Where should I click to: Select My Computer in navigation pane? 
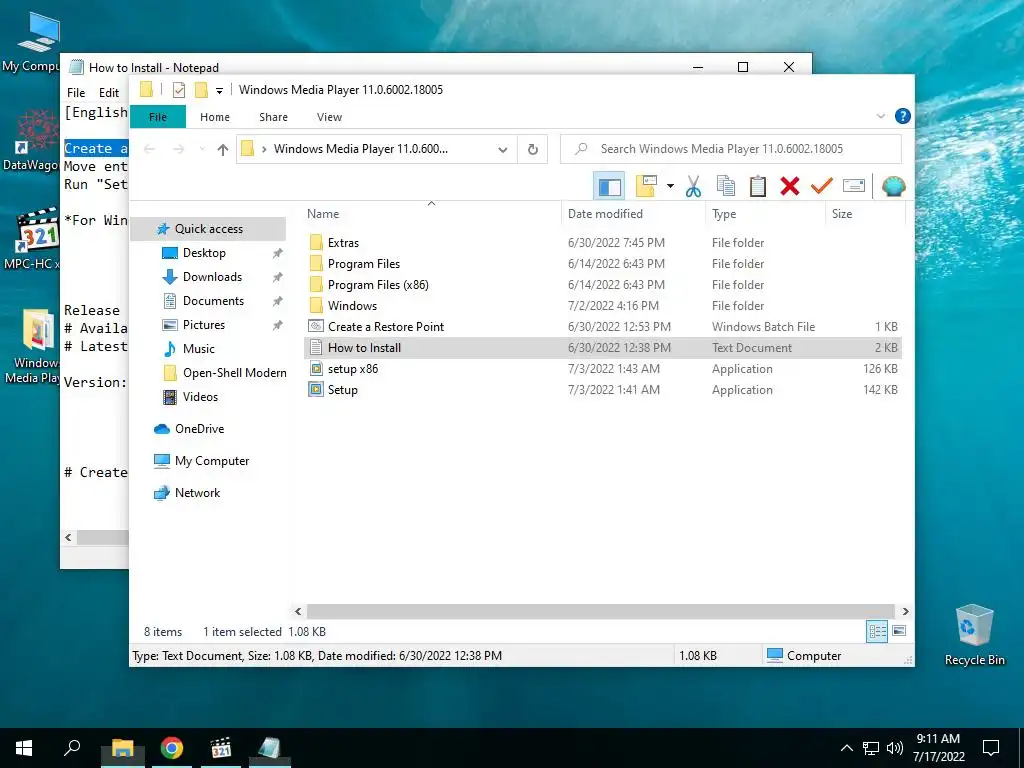point(212,461)
